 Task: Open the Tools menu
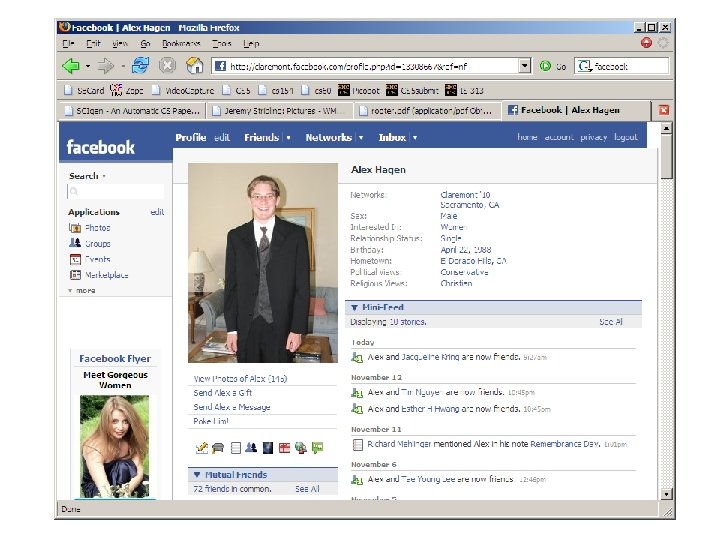(222, 44)
